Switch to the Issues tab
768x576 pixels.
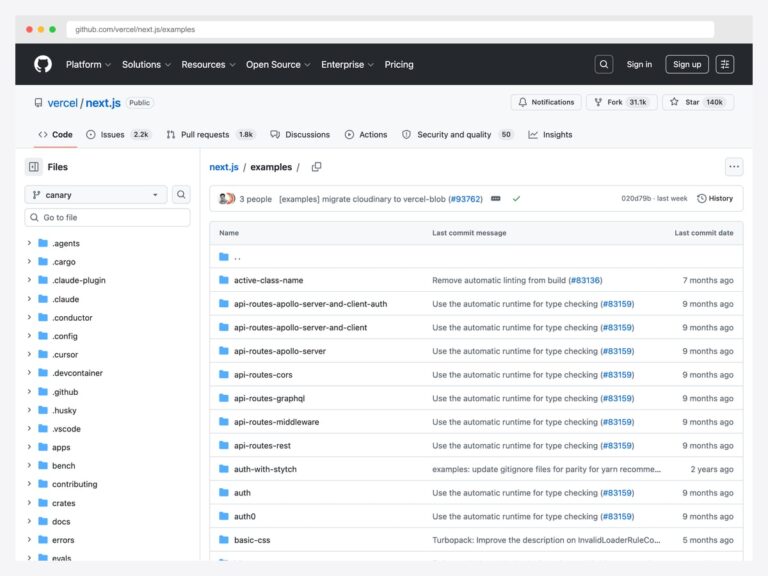[119, 134]
